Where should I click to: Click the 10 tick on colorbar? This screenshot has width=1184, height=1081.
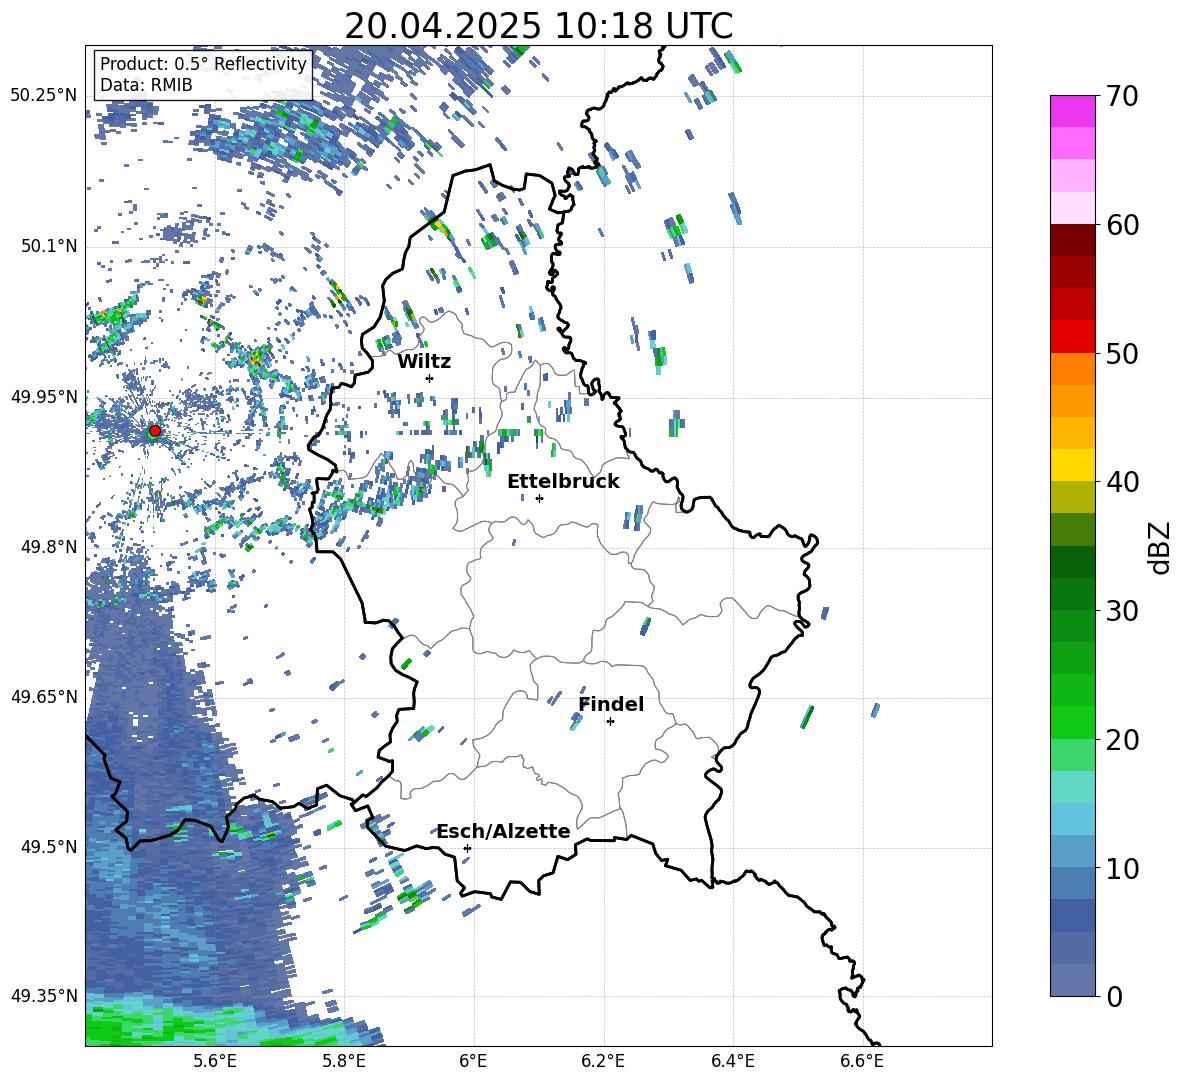1122,868
